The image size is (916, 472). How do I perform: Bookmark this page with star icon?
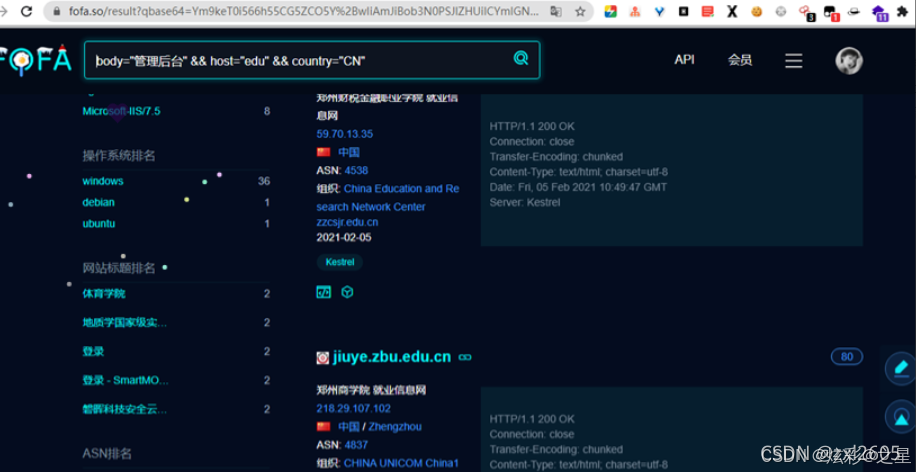point(580,12)
